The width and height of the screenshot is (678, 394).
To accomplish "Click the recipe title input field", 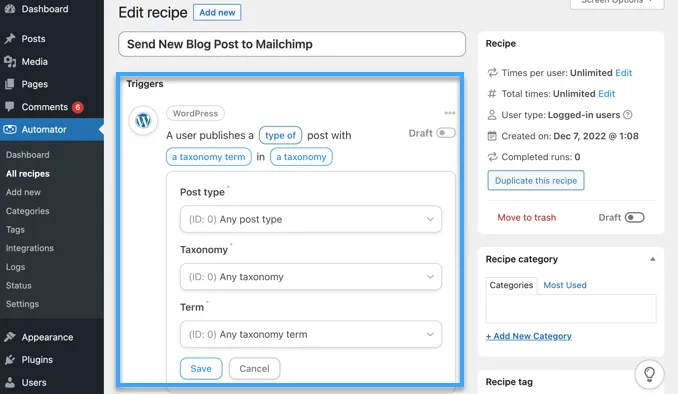I will 292,44.
